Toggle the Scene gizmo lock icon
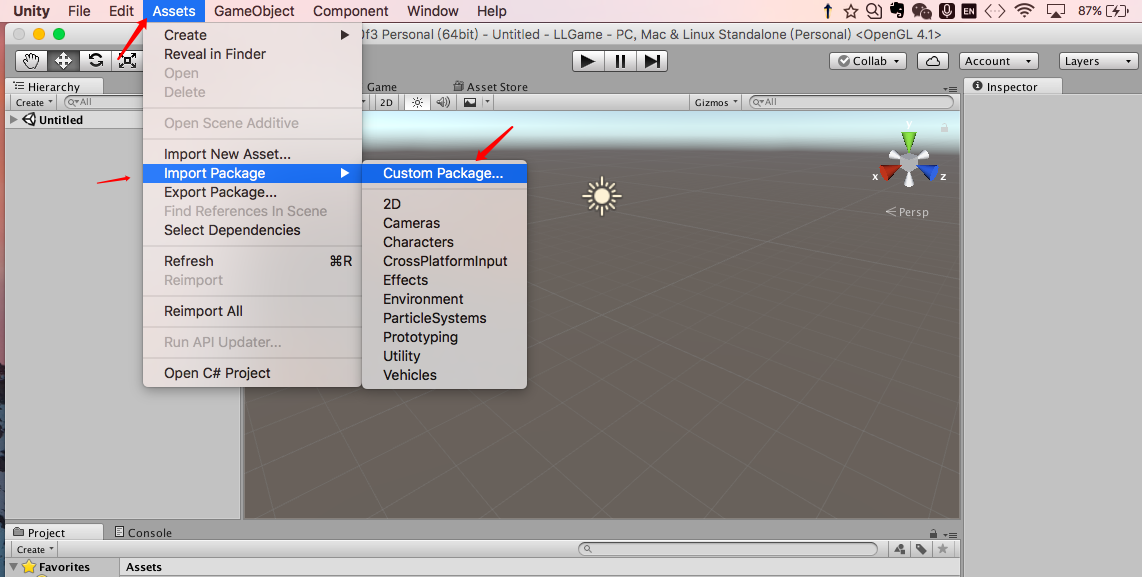1142x577 pixels. 944,127
